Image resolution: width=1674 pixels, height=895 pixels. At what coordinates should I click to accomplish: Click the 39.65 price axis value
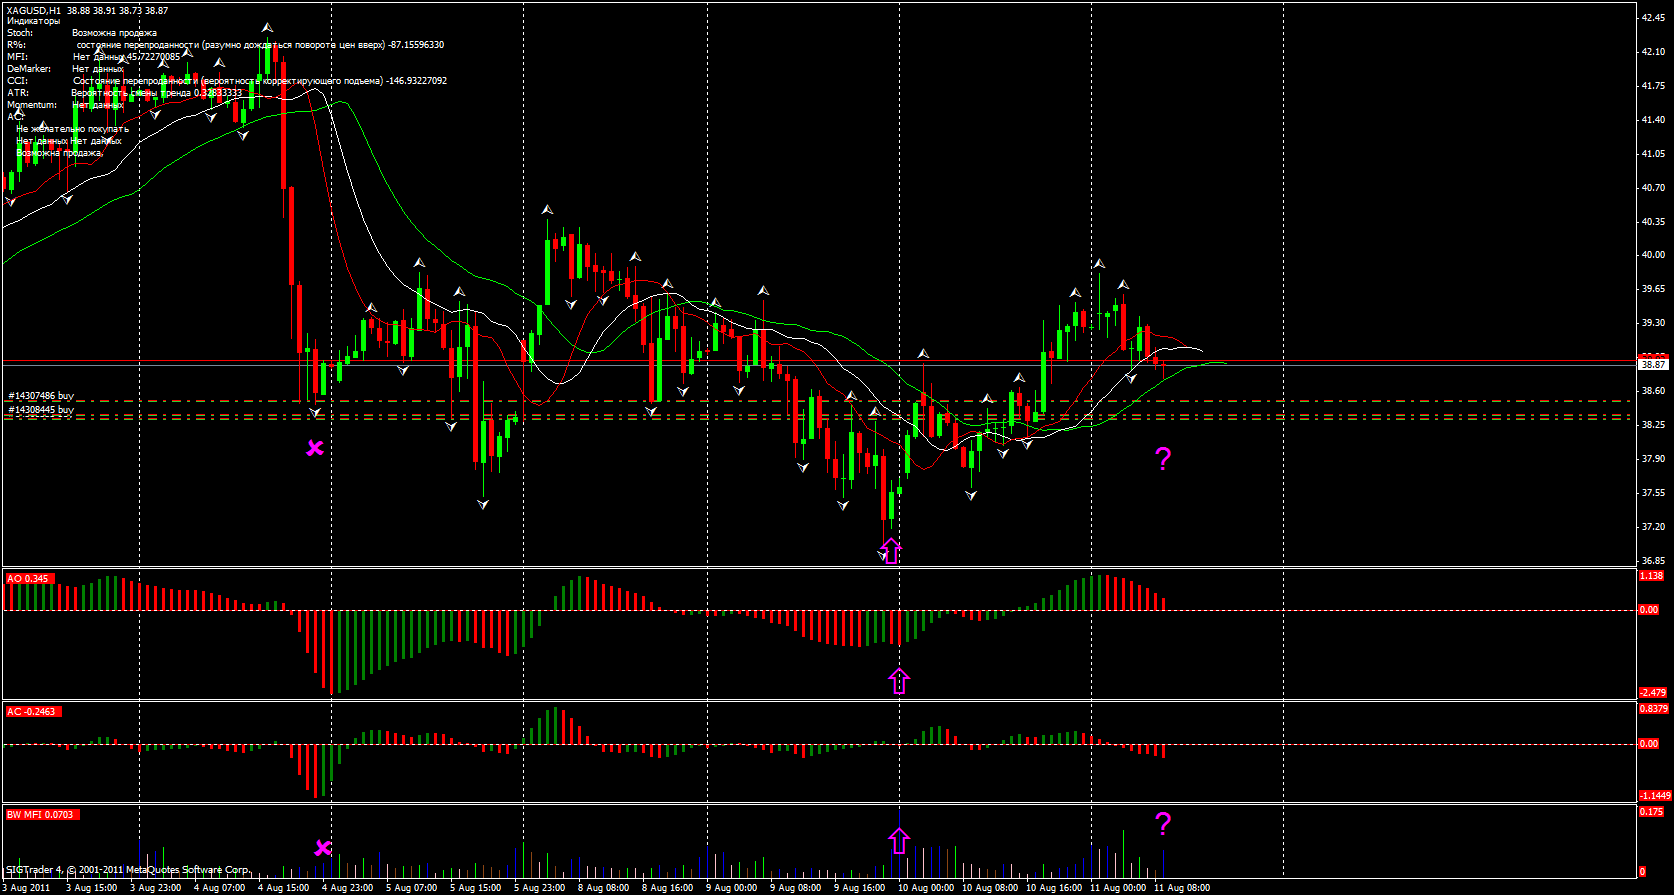tap(1653, 289)
